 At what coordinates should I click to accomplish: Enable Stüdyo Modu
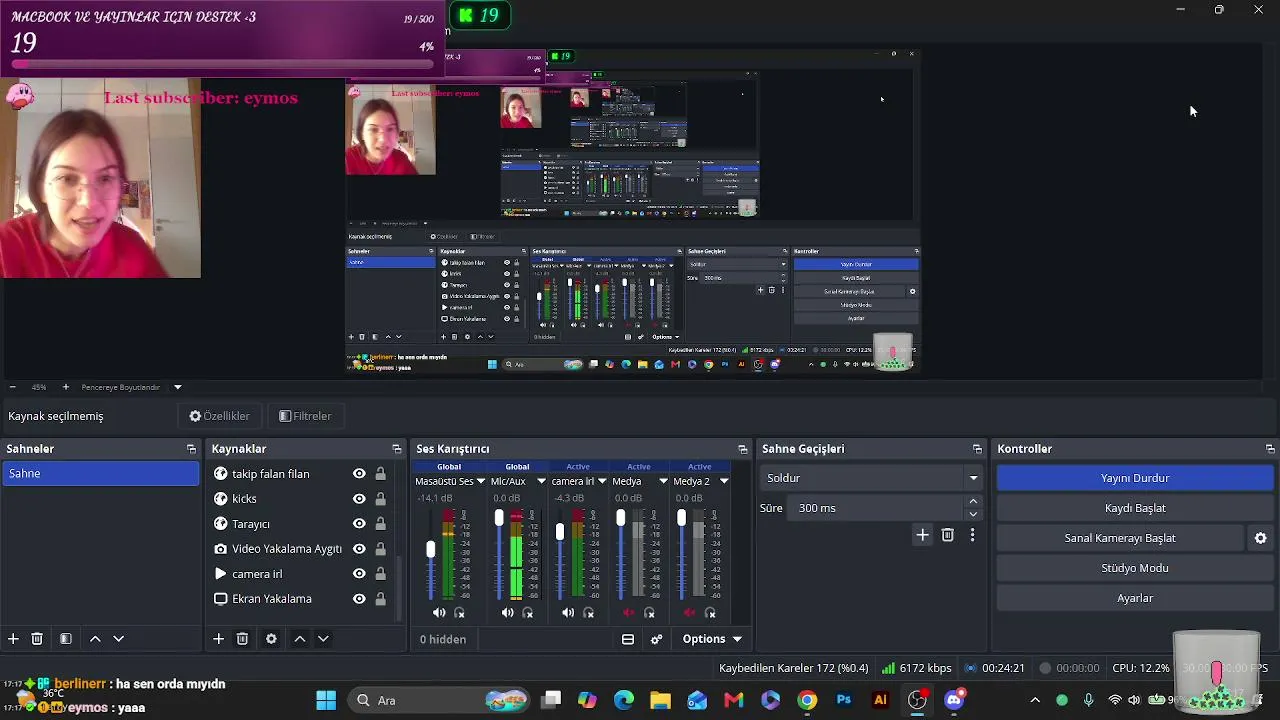click(x=1135, y=568)
